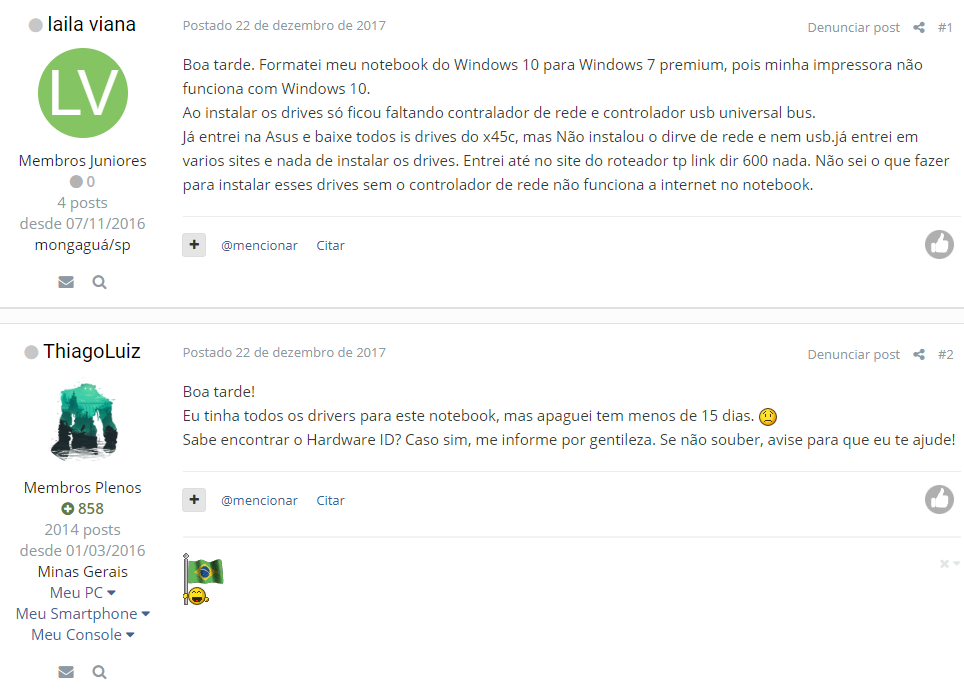Expand Meu PC details
This screenshot has height=697, width=964.
tap(82, 593)
